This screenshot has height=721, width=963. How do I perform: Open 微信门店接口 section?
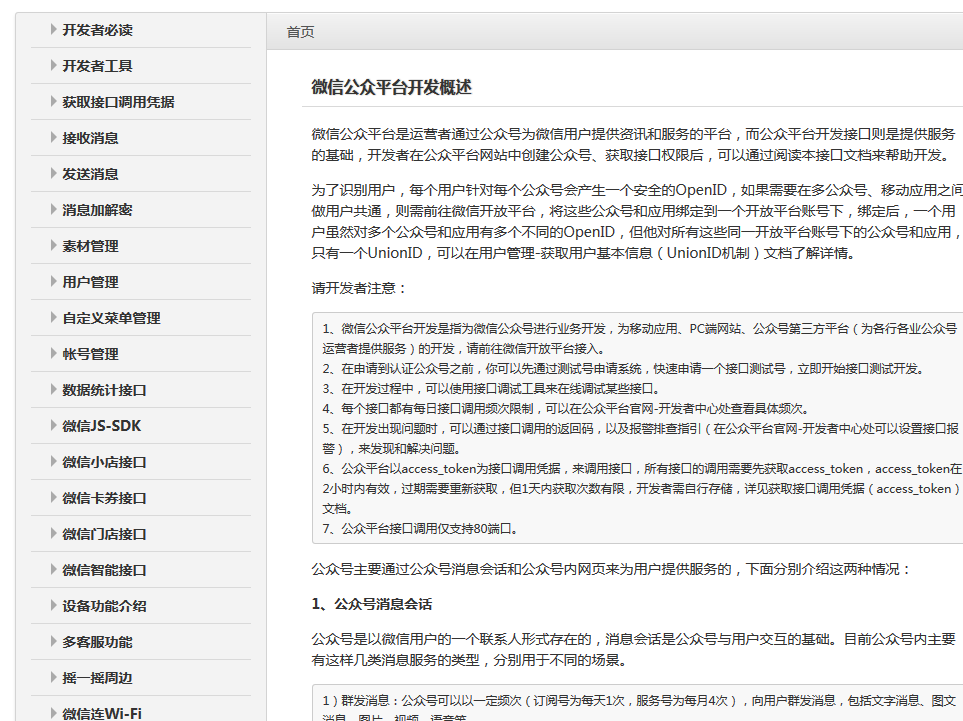click(x=104, y=534)
